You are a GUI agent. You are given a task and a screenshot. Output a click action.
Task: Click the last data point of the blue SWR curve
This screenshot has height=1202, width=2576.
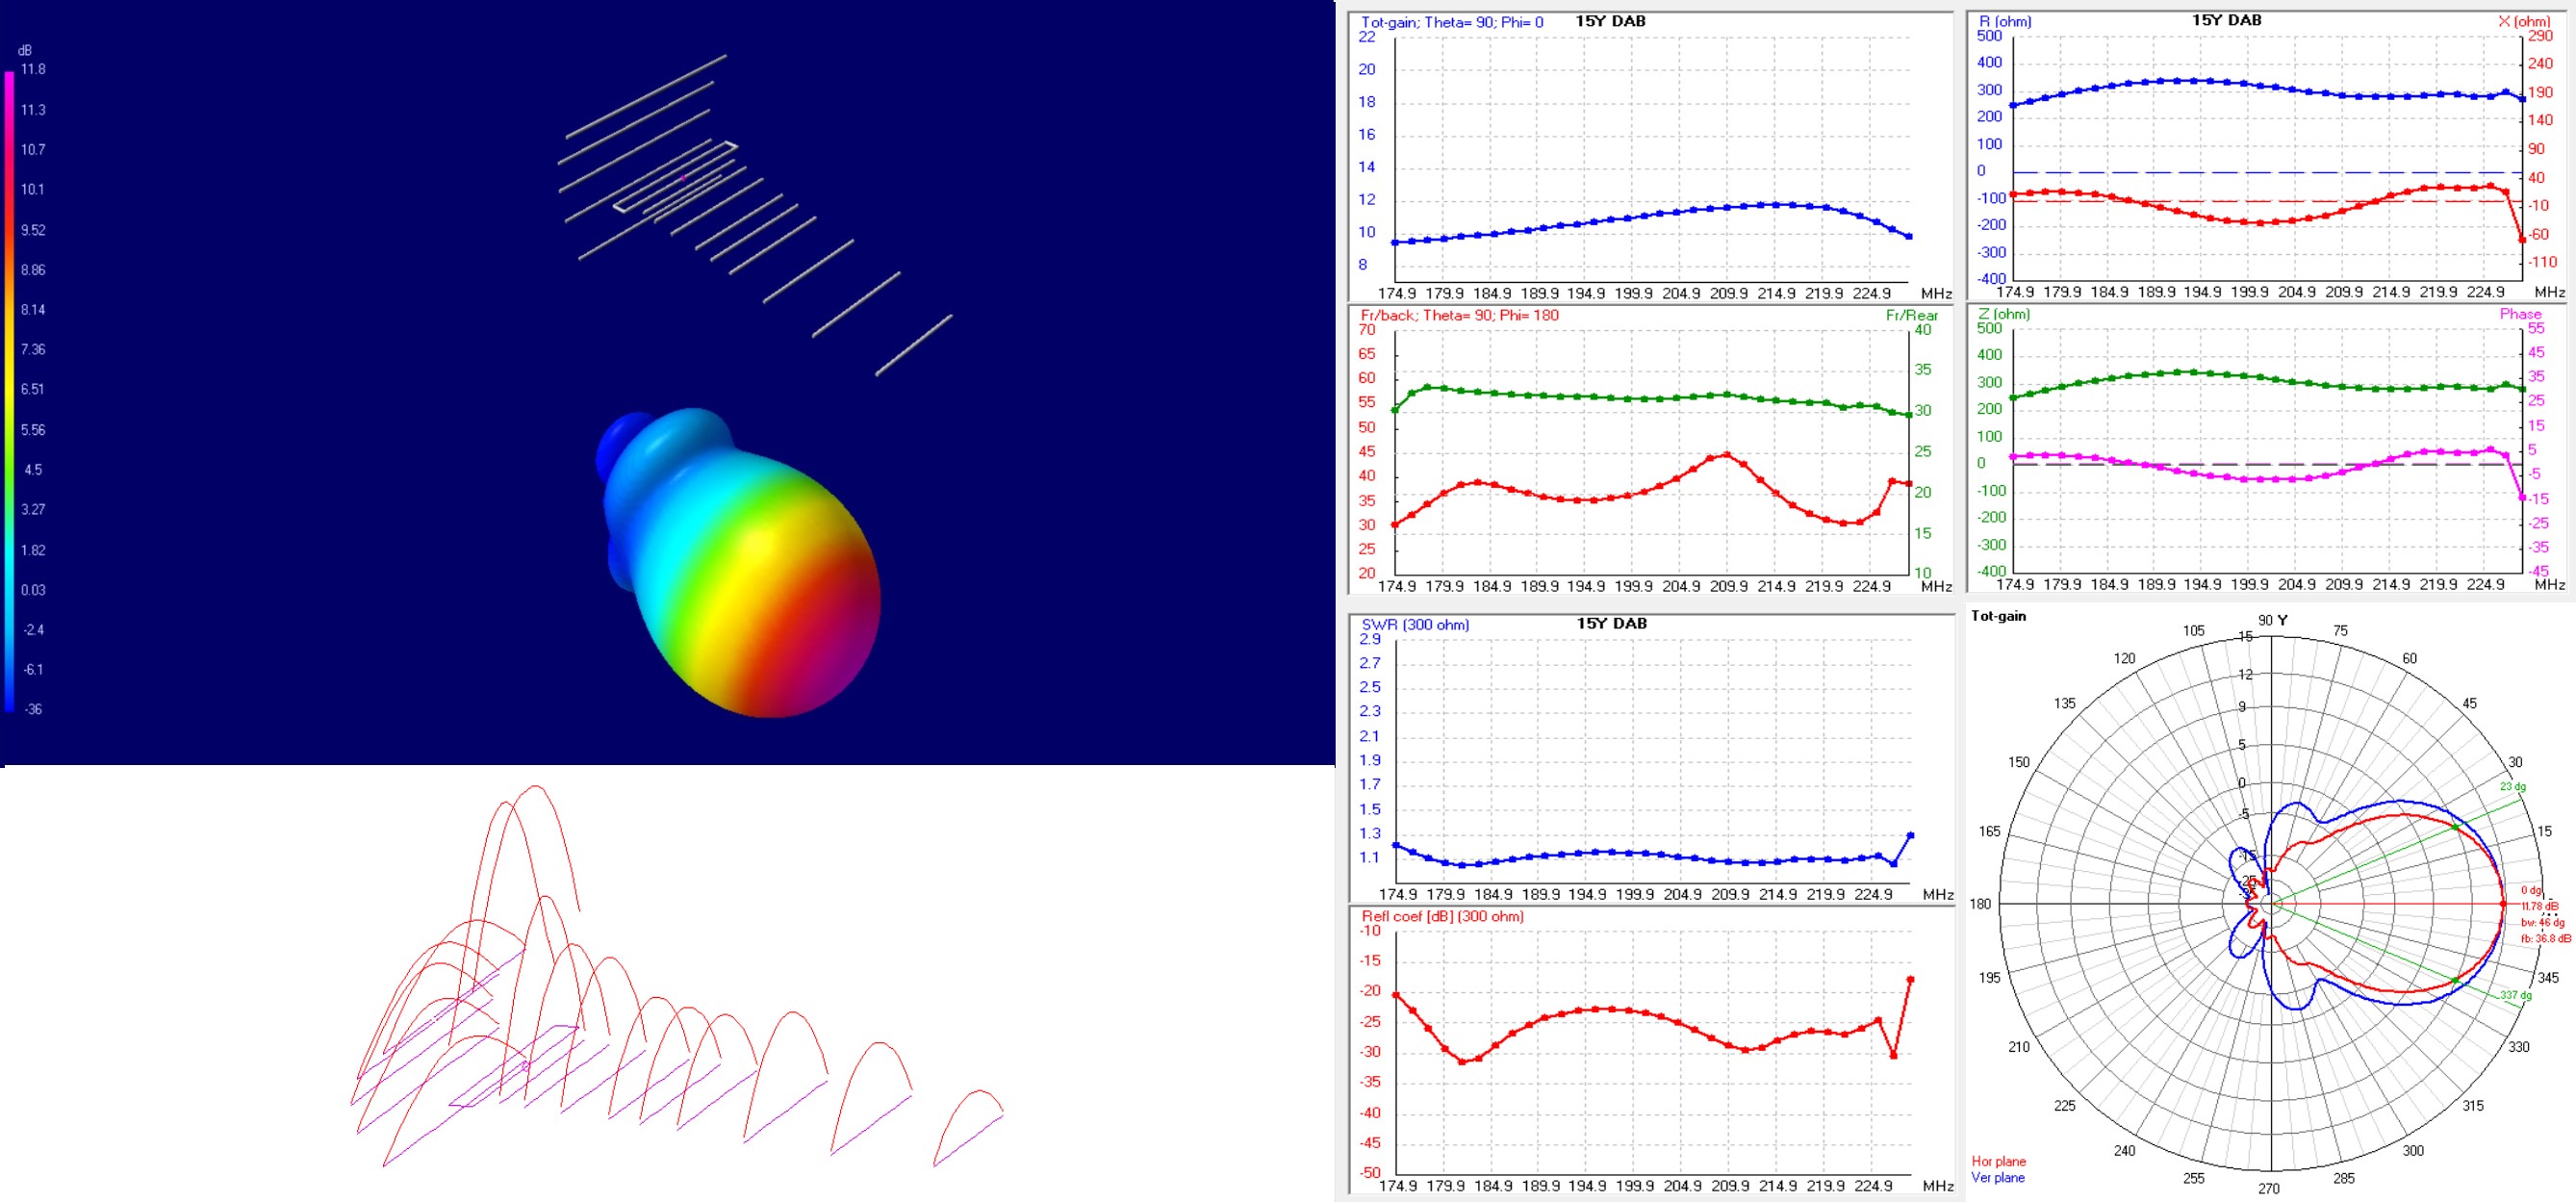(1910, 835)
